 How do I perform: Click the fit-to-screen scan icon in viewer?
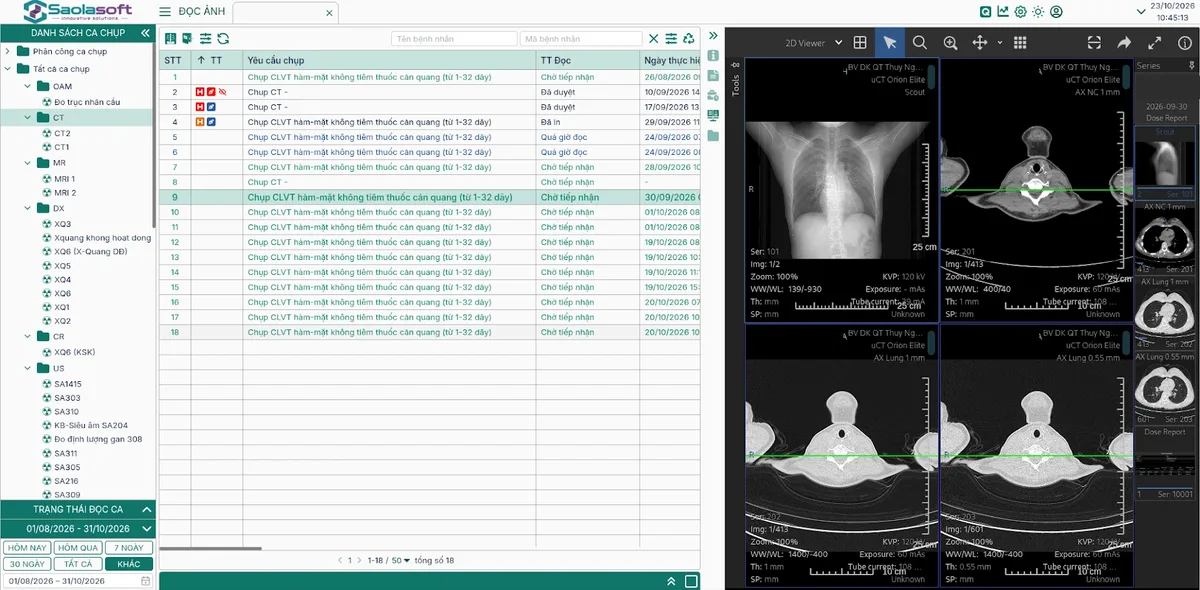pyautogui.click(x=1094, y=43)
